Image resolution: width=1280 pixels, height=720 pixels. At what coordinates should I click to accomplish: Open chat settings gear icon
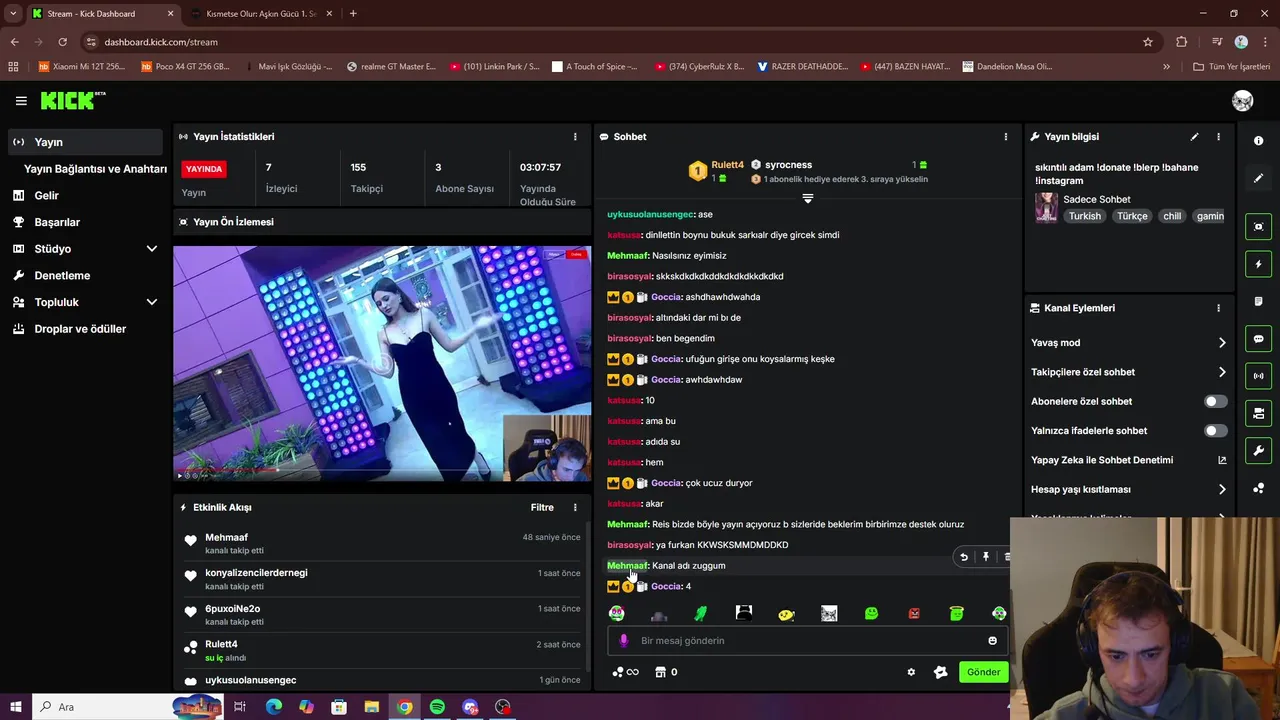(911, 672)
